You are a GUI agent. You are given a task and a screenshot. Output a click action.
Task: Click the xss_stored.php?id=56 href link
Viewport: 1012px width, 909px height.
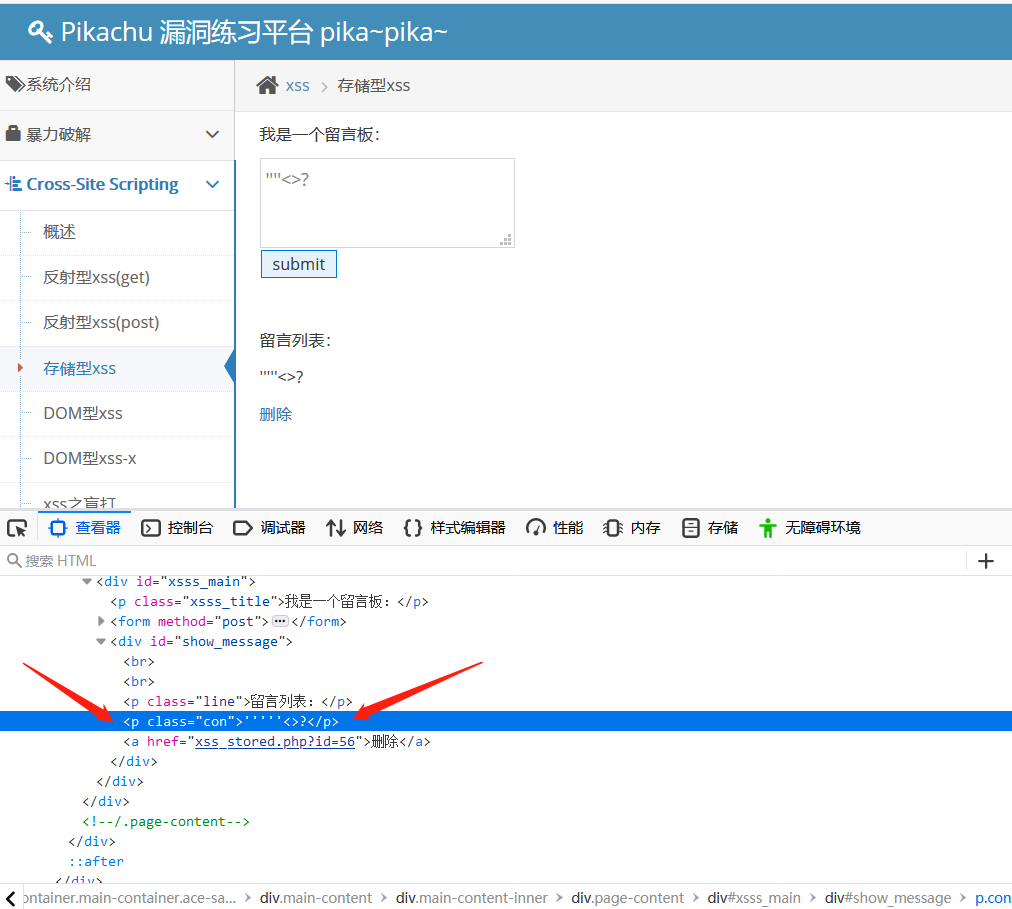pos(275,742)
